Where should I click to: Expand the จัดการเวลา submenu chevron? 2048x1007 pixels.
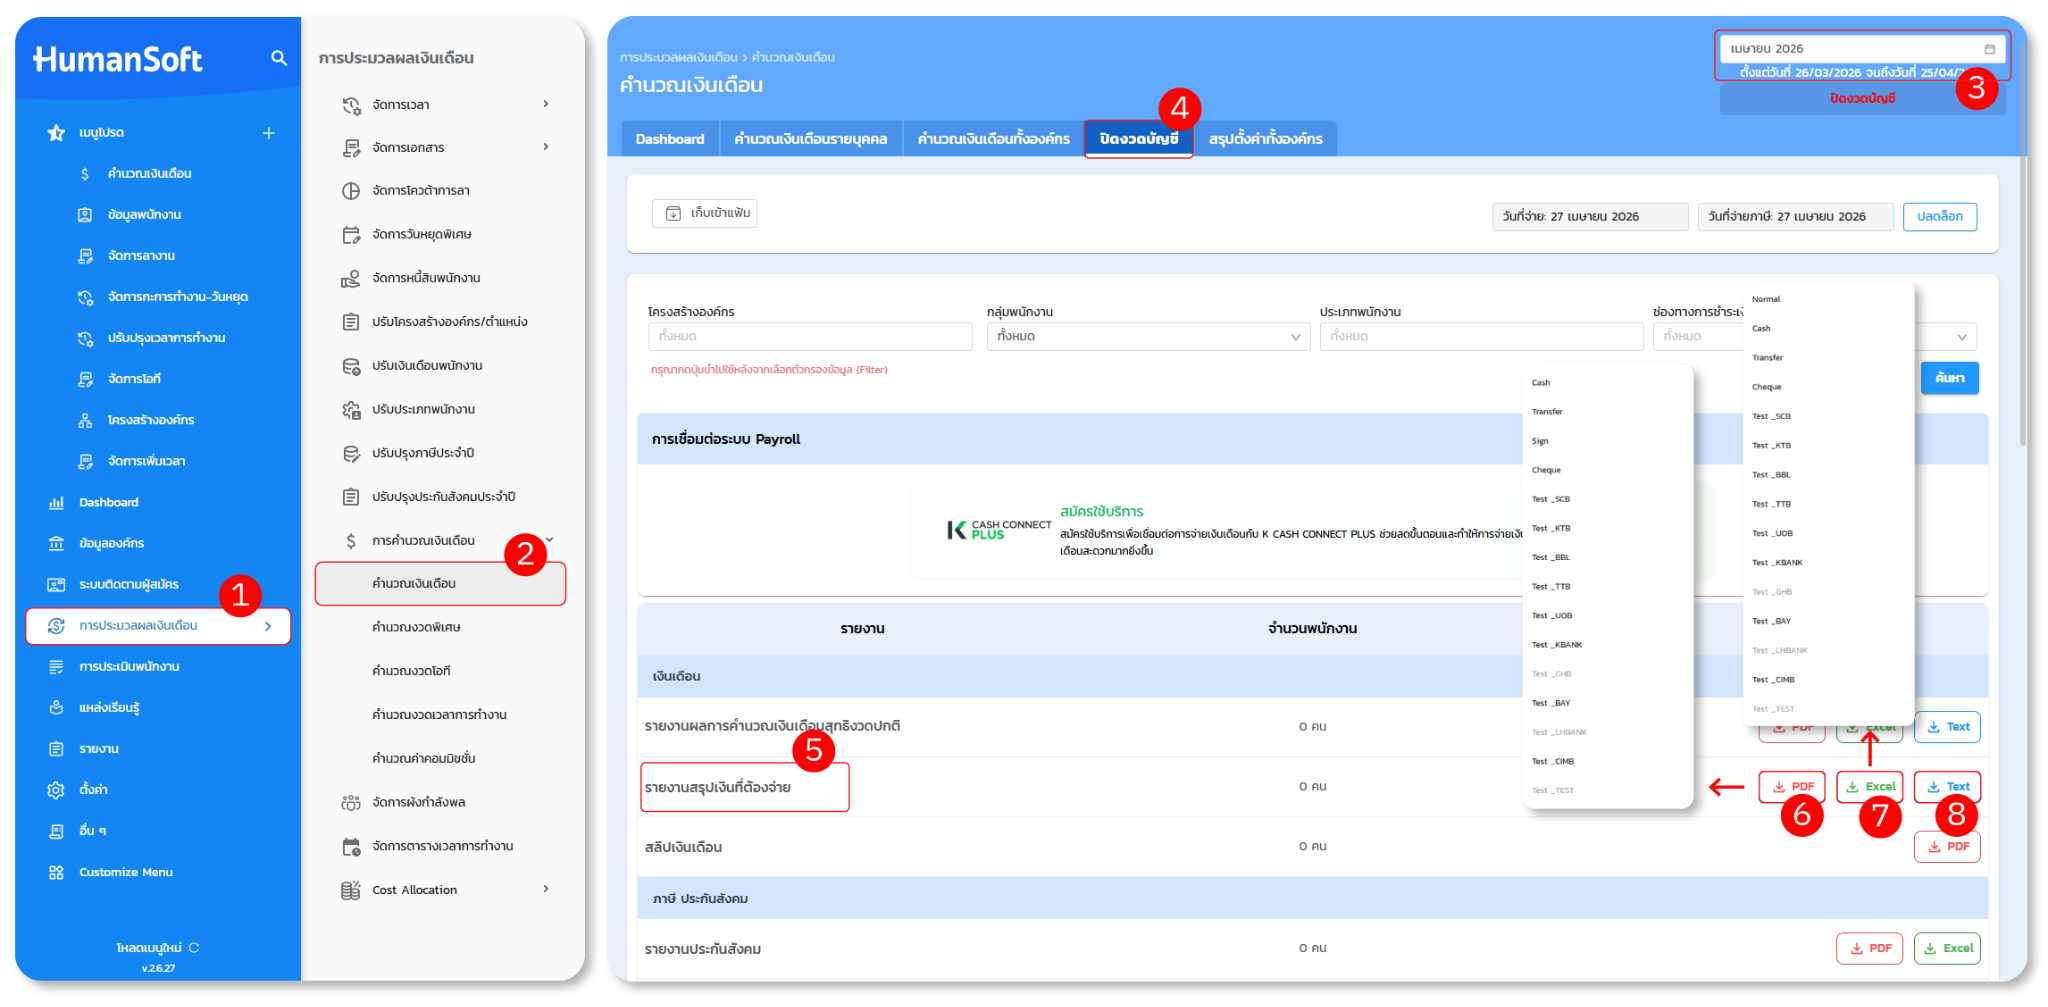(546, 104)
